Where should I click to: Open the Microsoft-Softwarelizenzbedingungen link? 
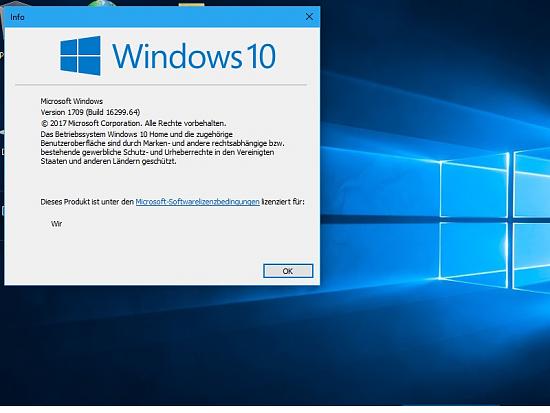pos(197,202)
